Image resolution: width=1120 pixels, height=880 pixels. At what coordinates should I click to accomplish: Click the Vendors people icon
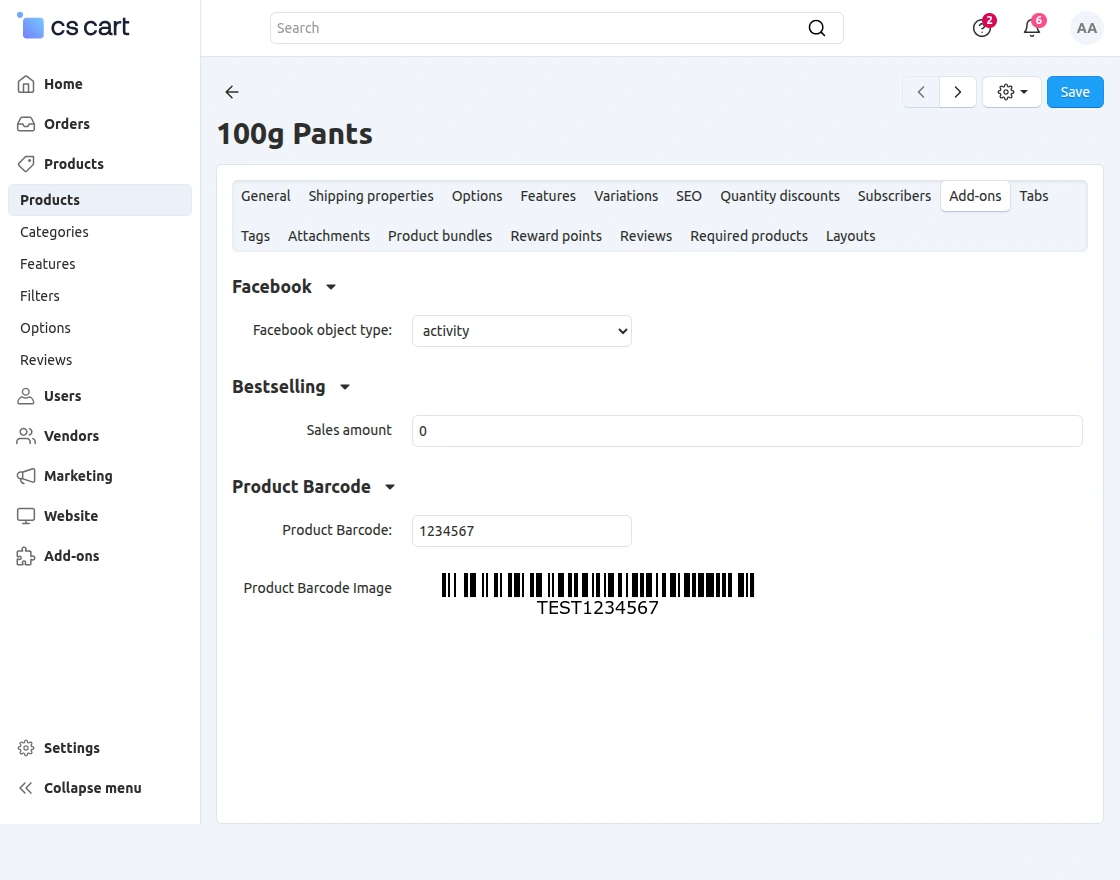coord(26,436)
